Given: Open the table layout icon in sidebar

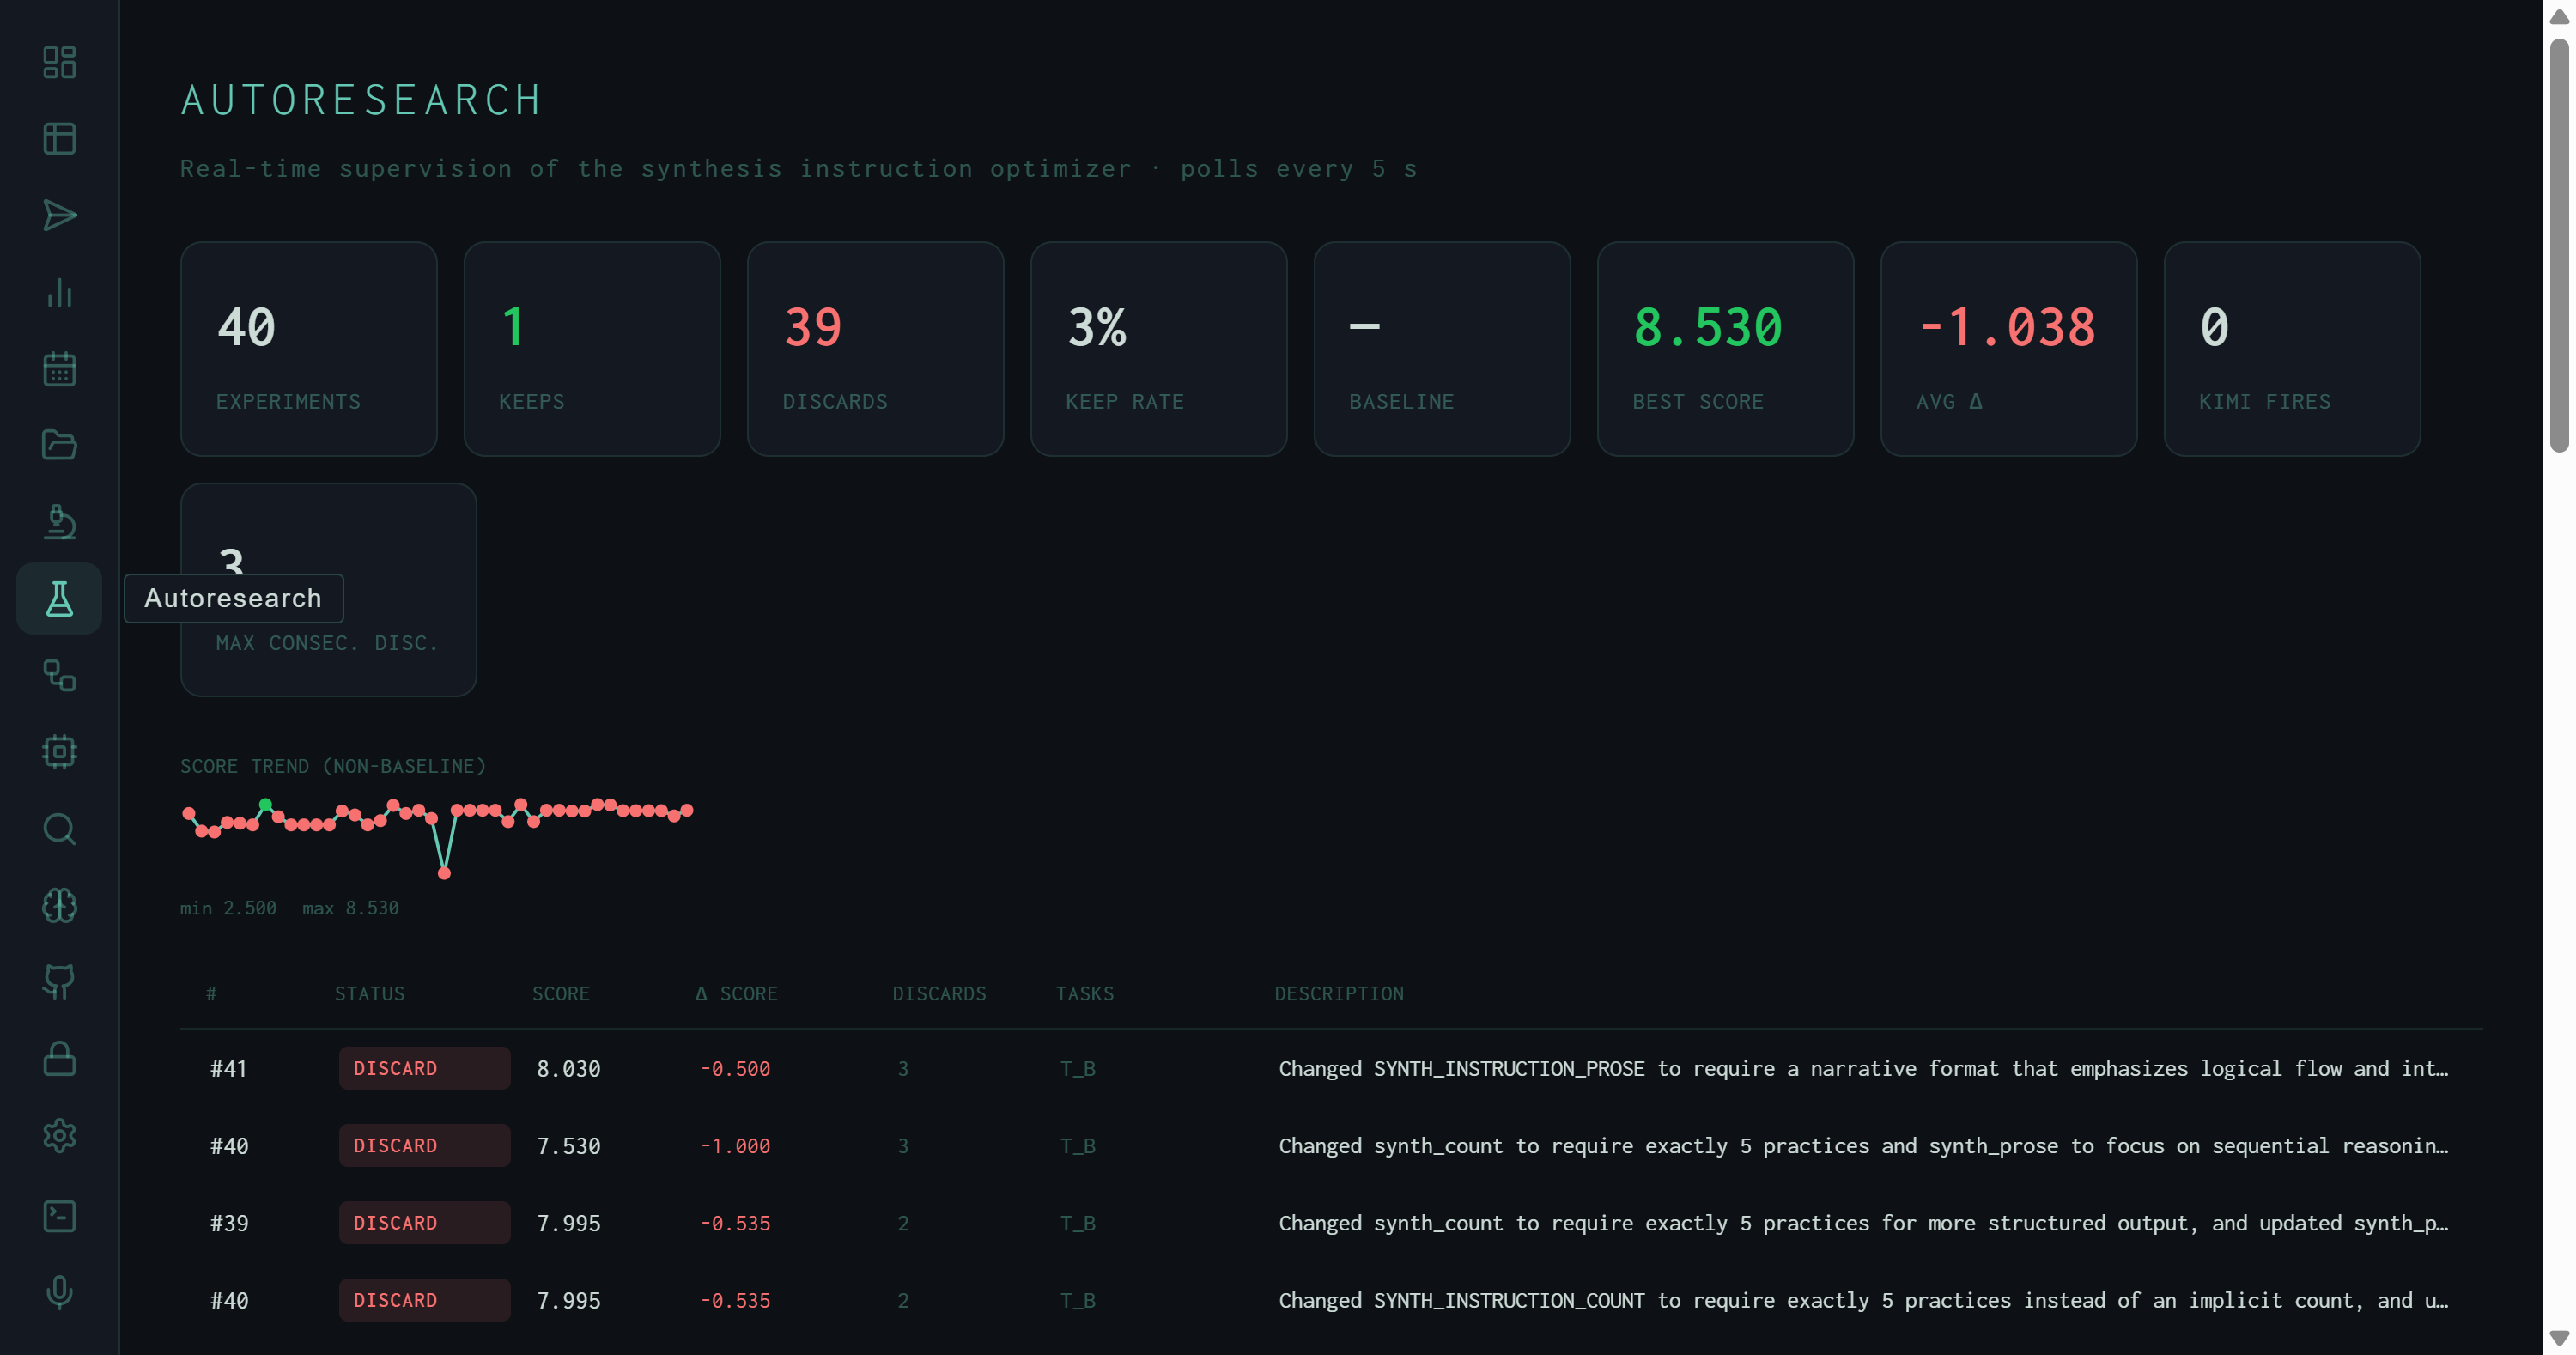Looking at the screenshot, I should (59, 139).
